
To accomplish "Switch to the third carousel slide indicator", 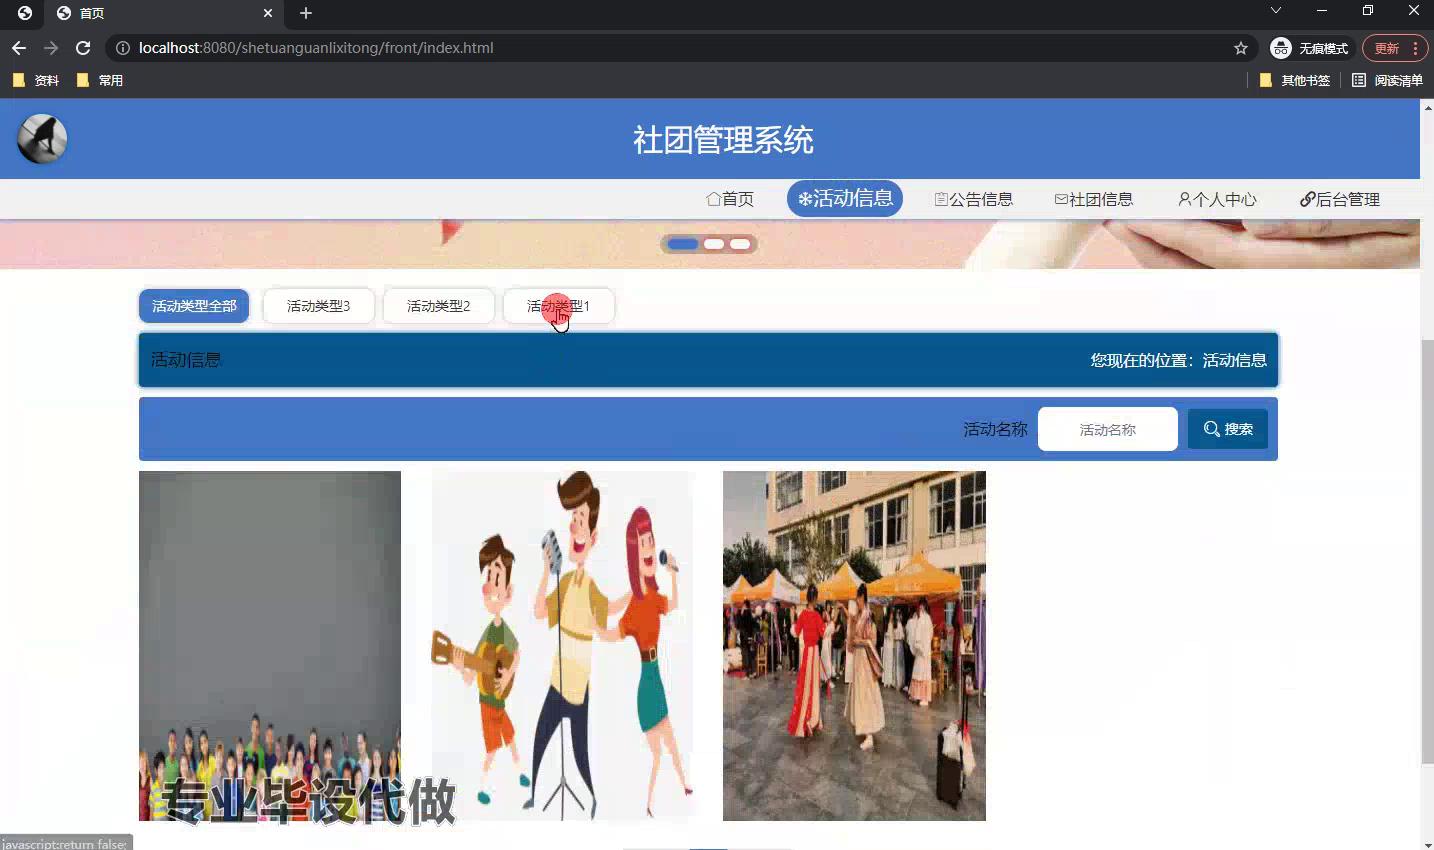I will pyautogui.click(x=740, y=244).
